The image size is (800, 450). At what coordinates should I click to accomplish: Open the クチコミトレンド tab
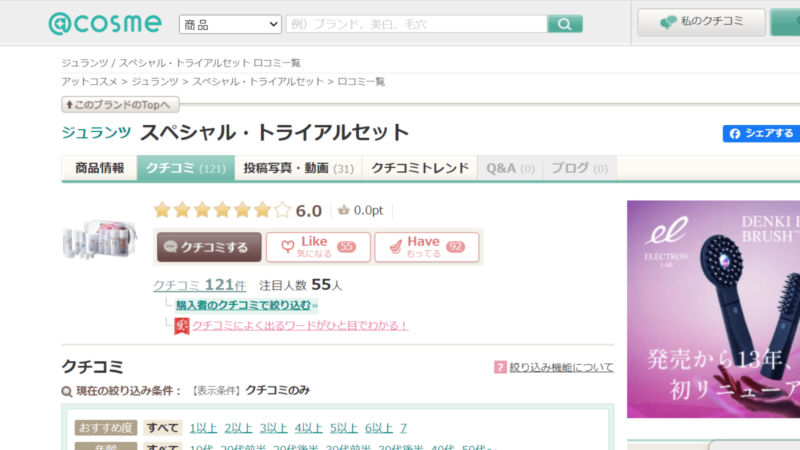click(x=420, y=168)
